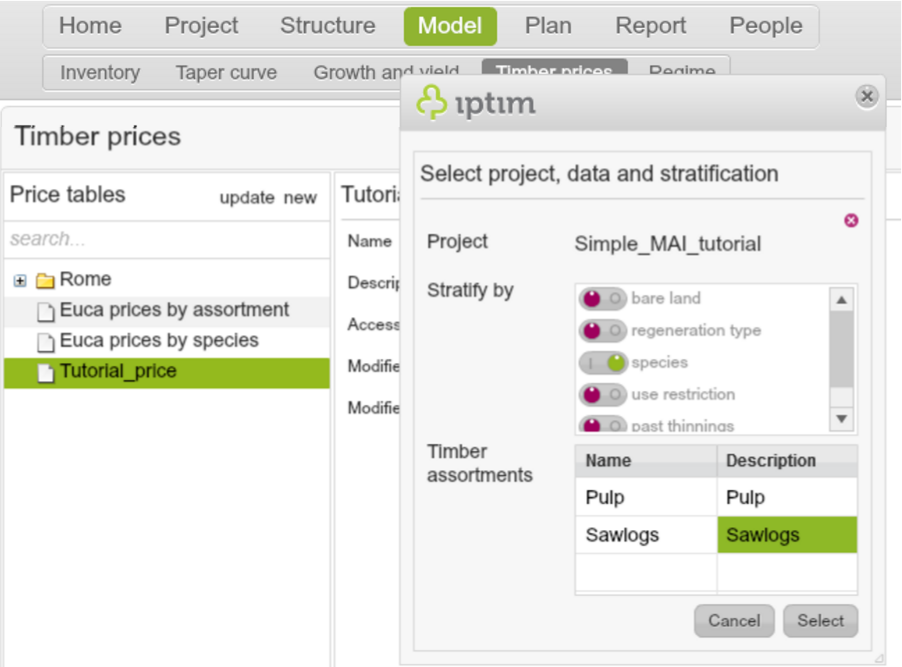Click the new link to create a price table
The width and height of the screenshot is (902, 667).
300,198
